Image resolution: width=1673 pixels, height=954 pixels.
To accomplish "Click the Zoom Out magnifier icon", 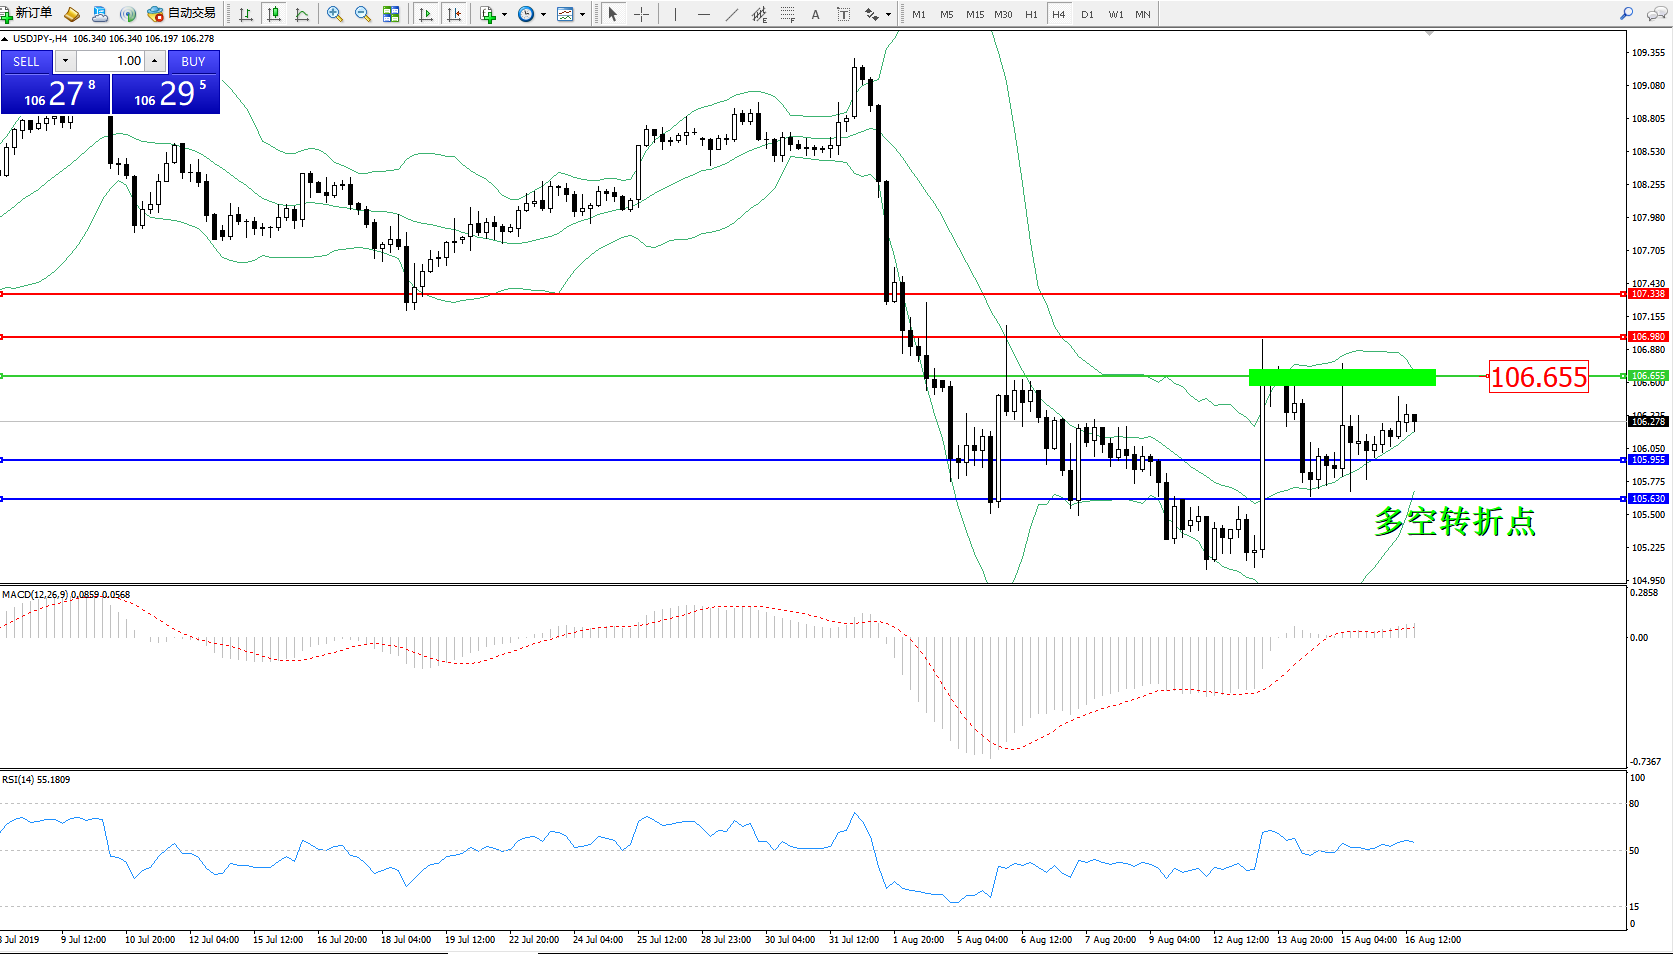I will (363, 14).
